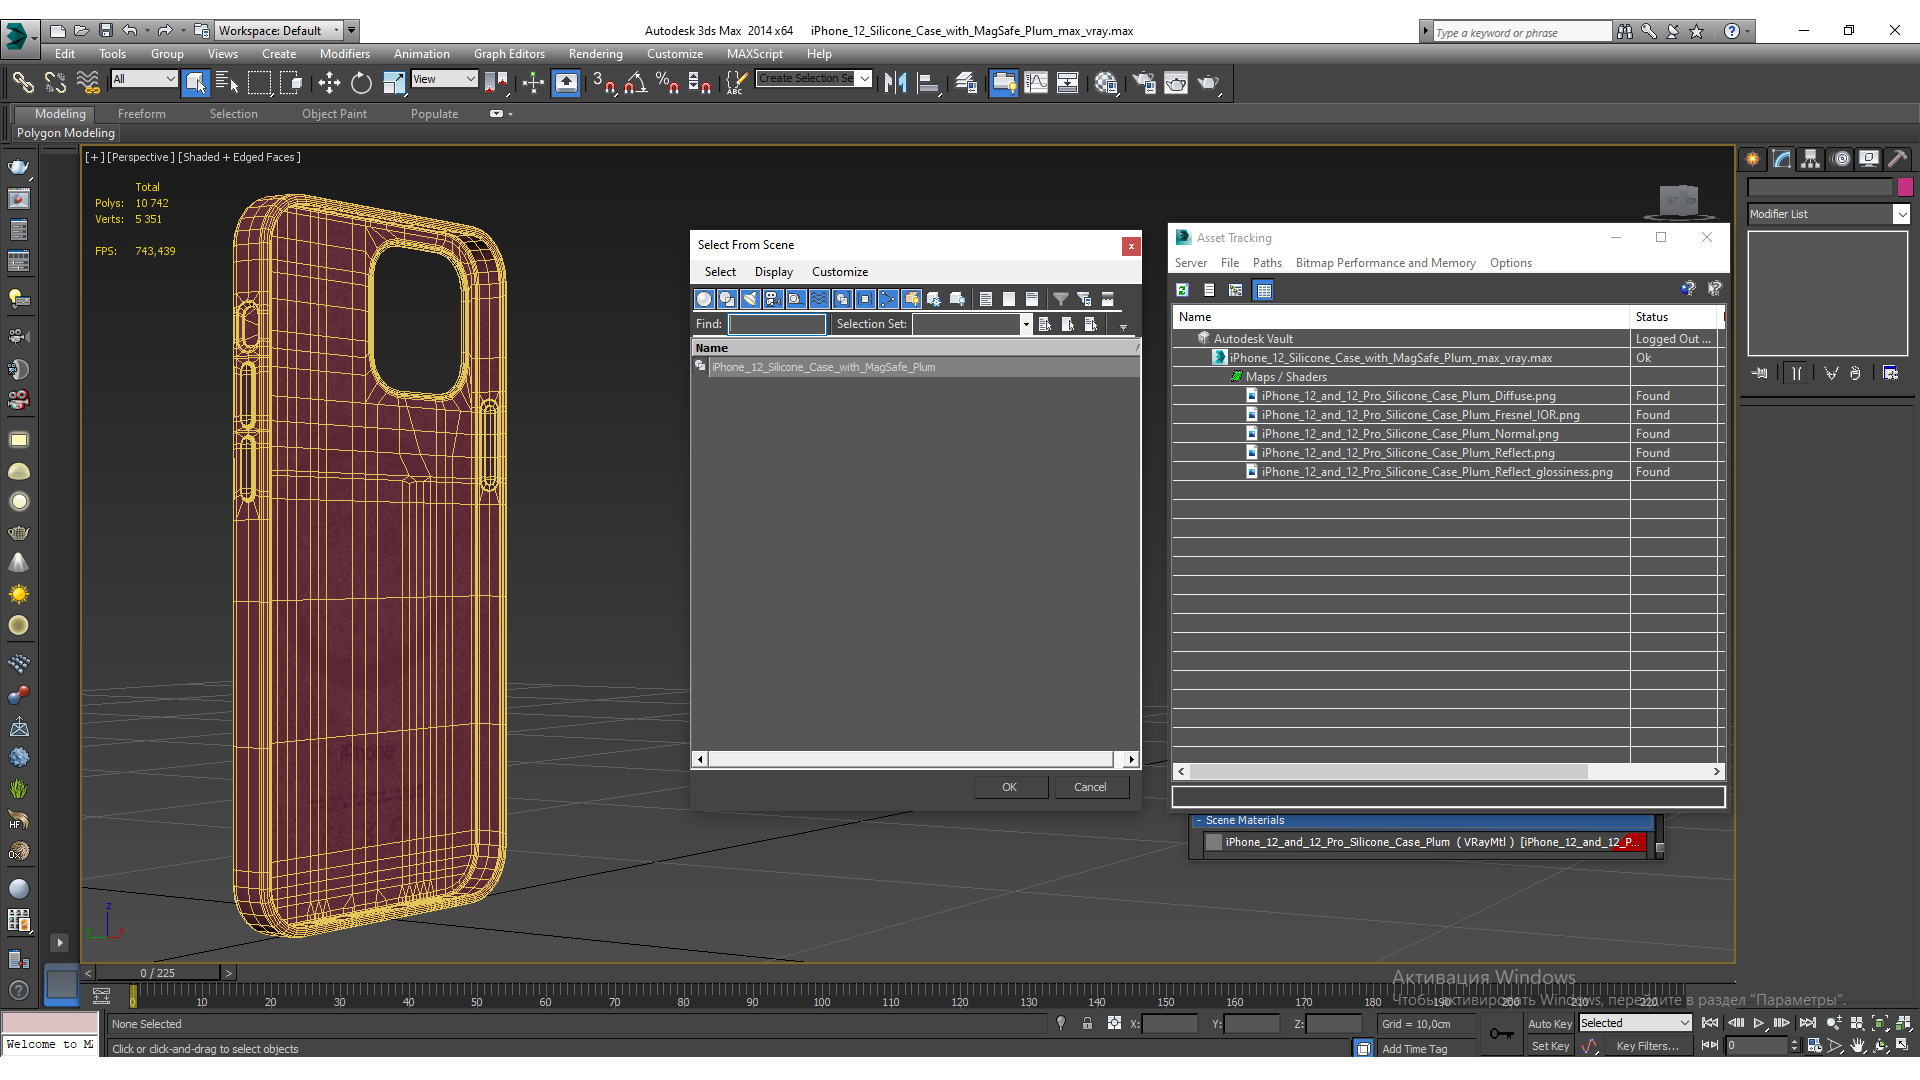1920x1080 pixels.
Task: Open Select by Name tool
Action: click(x=227, y=83)
